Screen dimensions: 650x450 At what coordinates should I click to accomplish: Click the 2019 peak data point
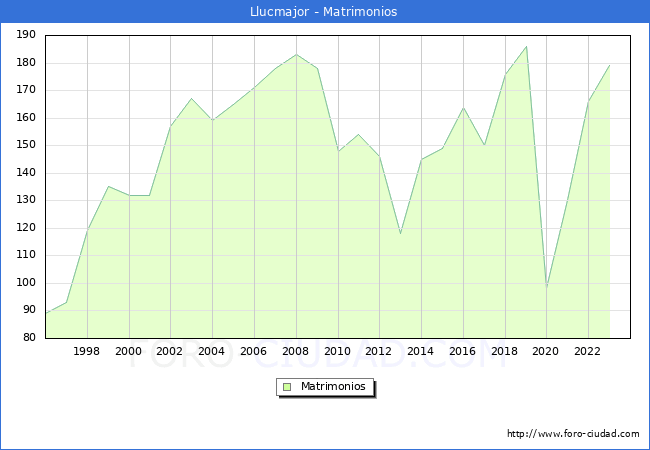[x=526, y=46]
